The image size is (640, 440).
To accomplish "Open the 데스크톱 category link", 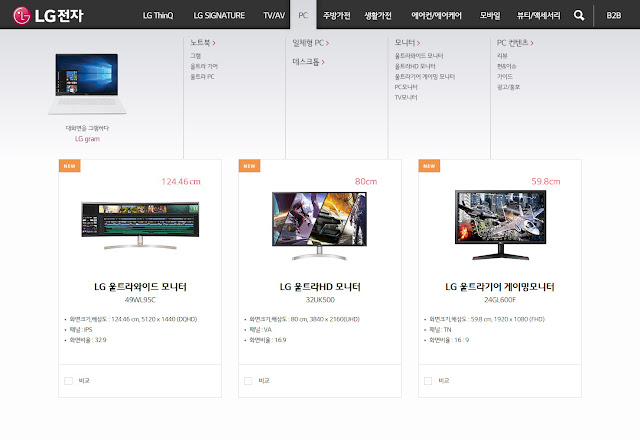I will [x=308, y=62].
